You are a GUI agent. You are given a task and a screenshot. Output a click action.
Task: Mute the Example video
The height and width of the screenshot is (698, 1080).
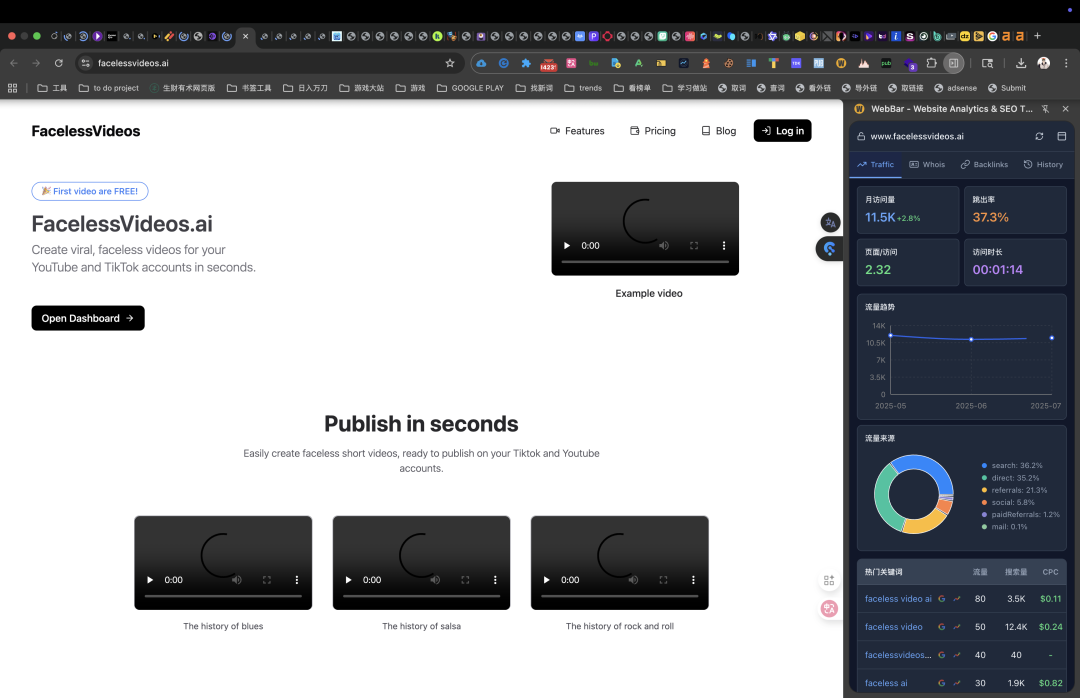663,246
